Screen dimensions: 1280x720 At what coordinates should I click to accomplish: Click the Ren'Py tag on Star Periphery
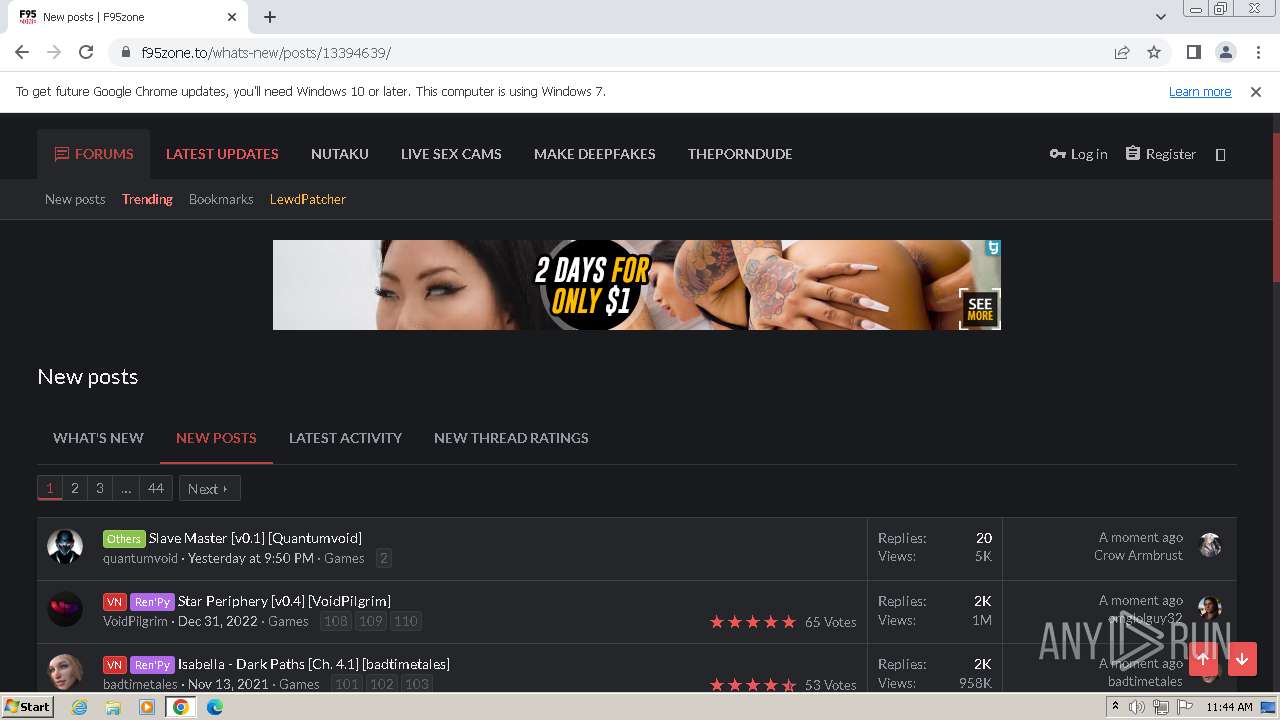coord(152,602)
